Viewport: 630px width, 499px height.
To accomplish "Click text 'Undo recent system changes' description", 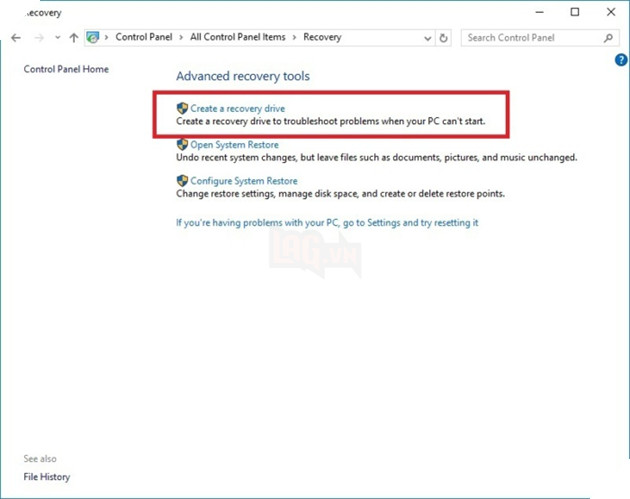I will tap(376, 157).
